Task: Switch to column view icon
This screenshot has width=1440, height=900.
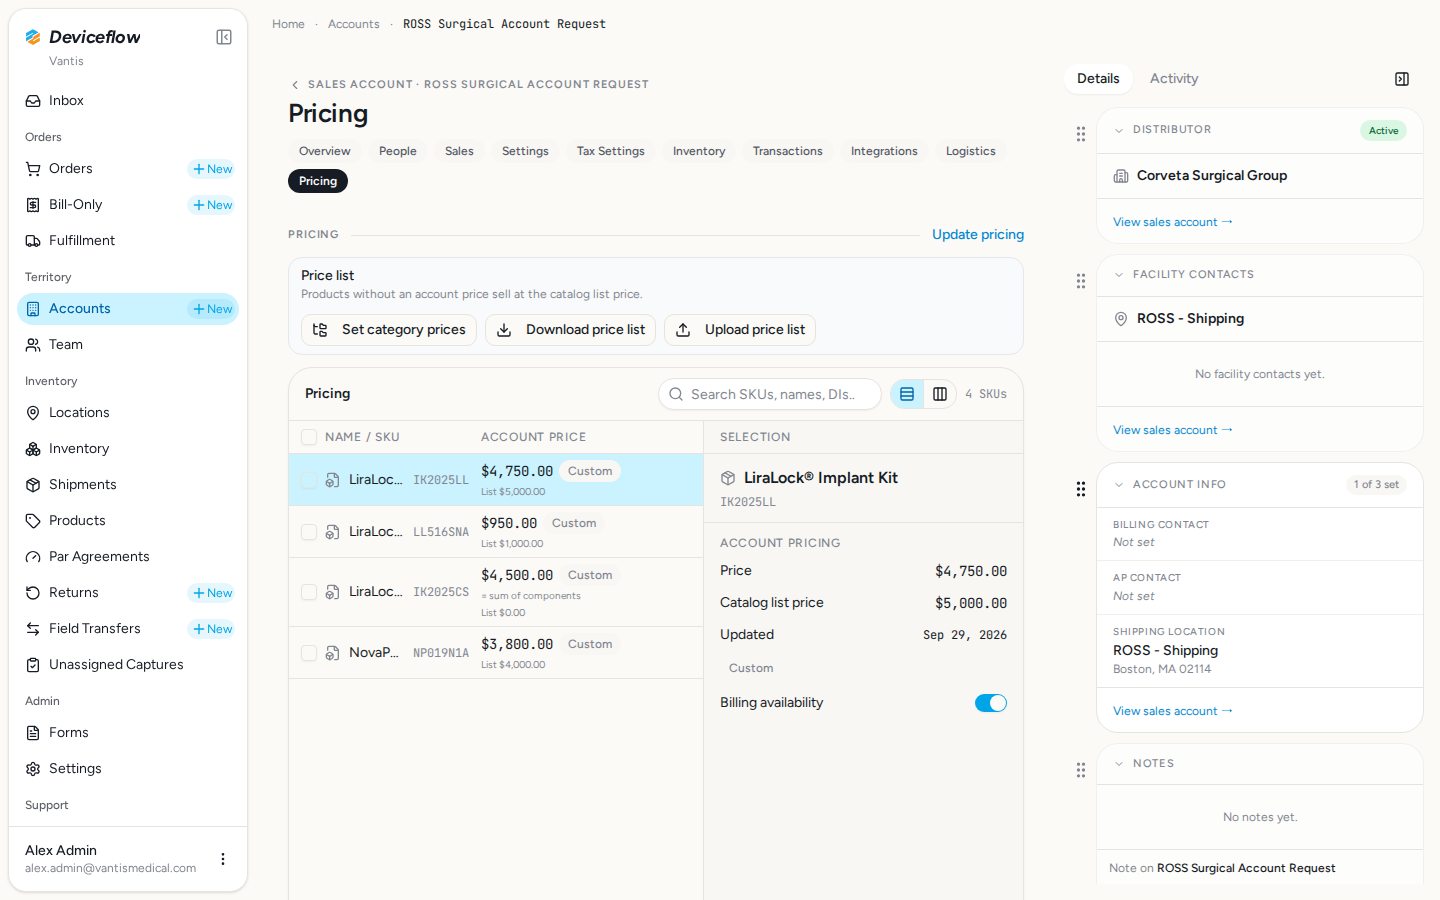Action: click(x=940, y=394)
